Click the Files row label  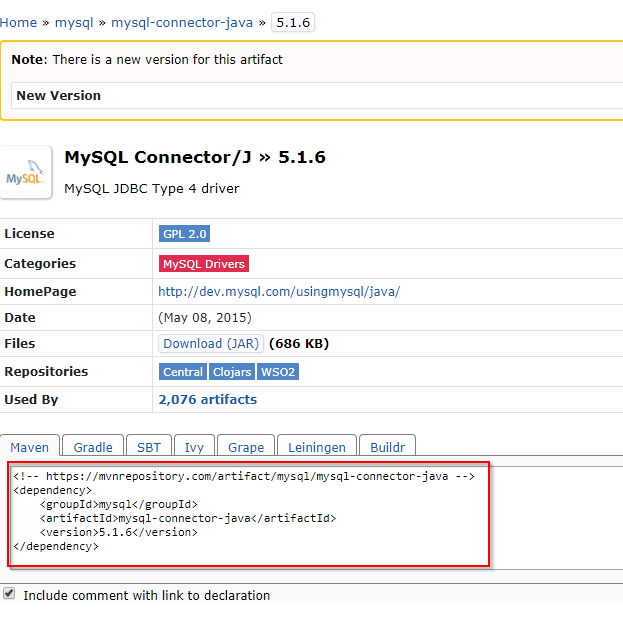pos(20,343)
